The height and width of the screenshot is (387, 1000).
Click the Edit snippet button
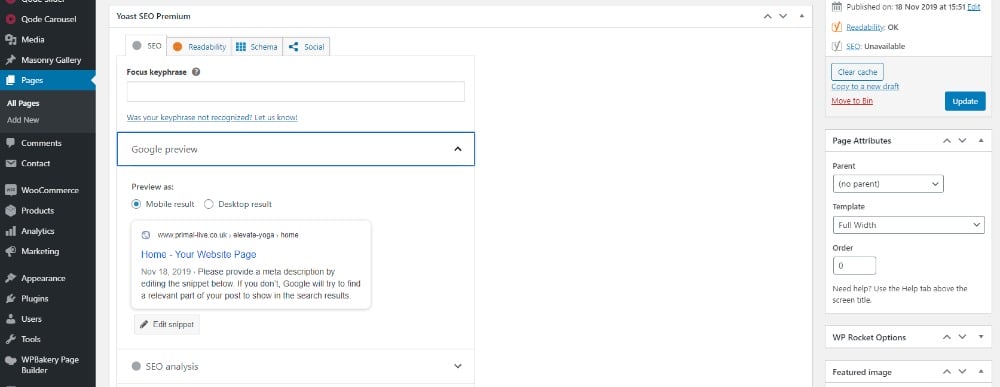[167, 325]
